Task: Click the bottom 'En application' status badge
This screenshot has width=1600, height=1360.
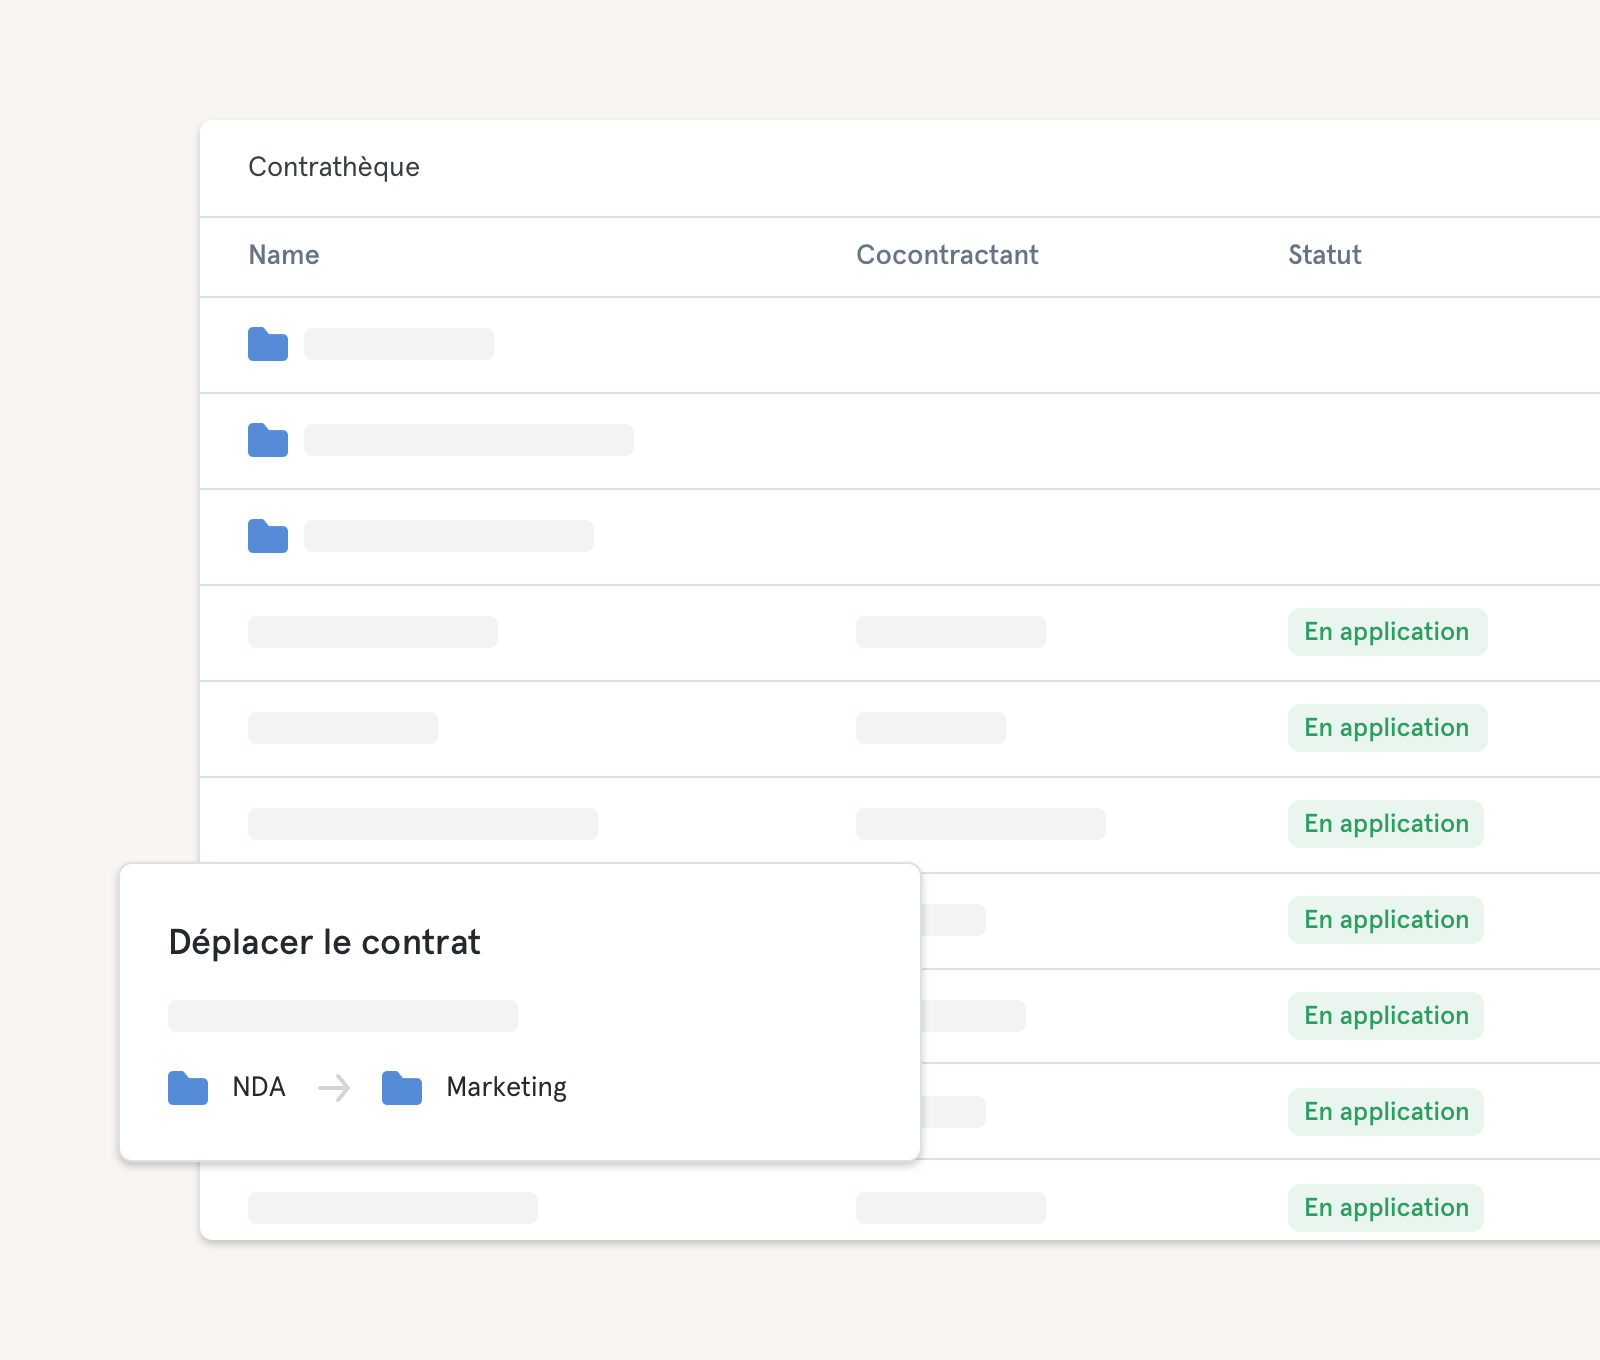Action: click(1385, 1208)
